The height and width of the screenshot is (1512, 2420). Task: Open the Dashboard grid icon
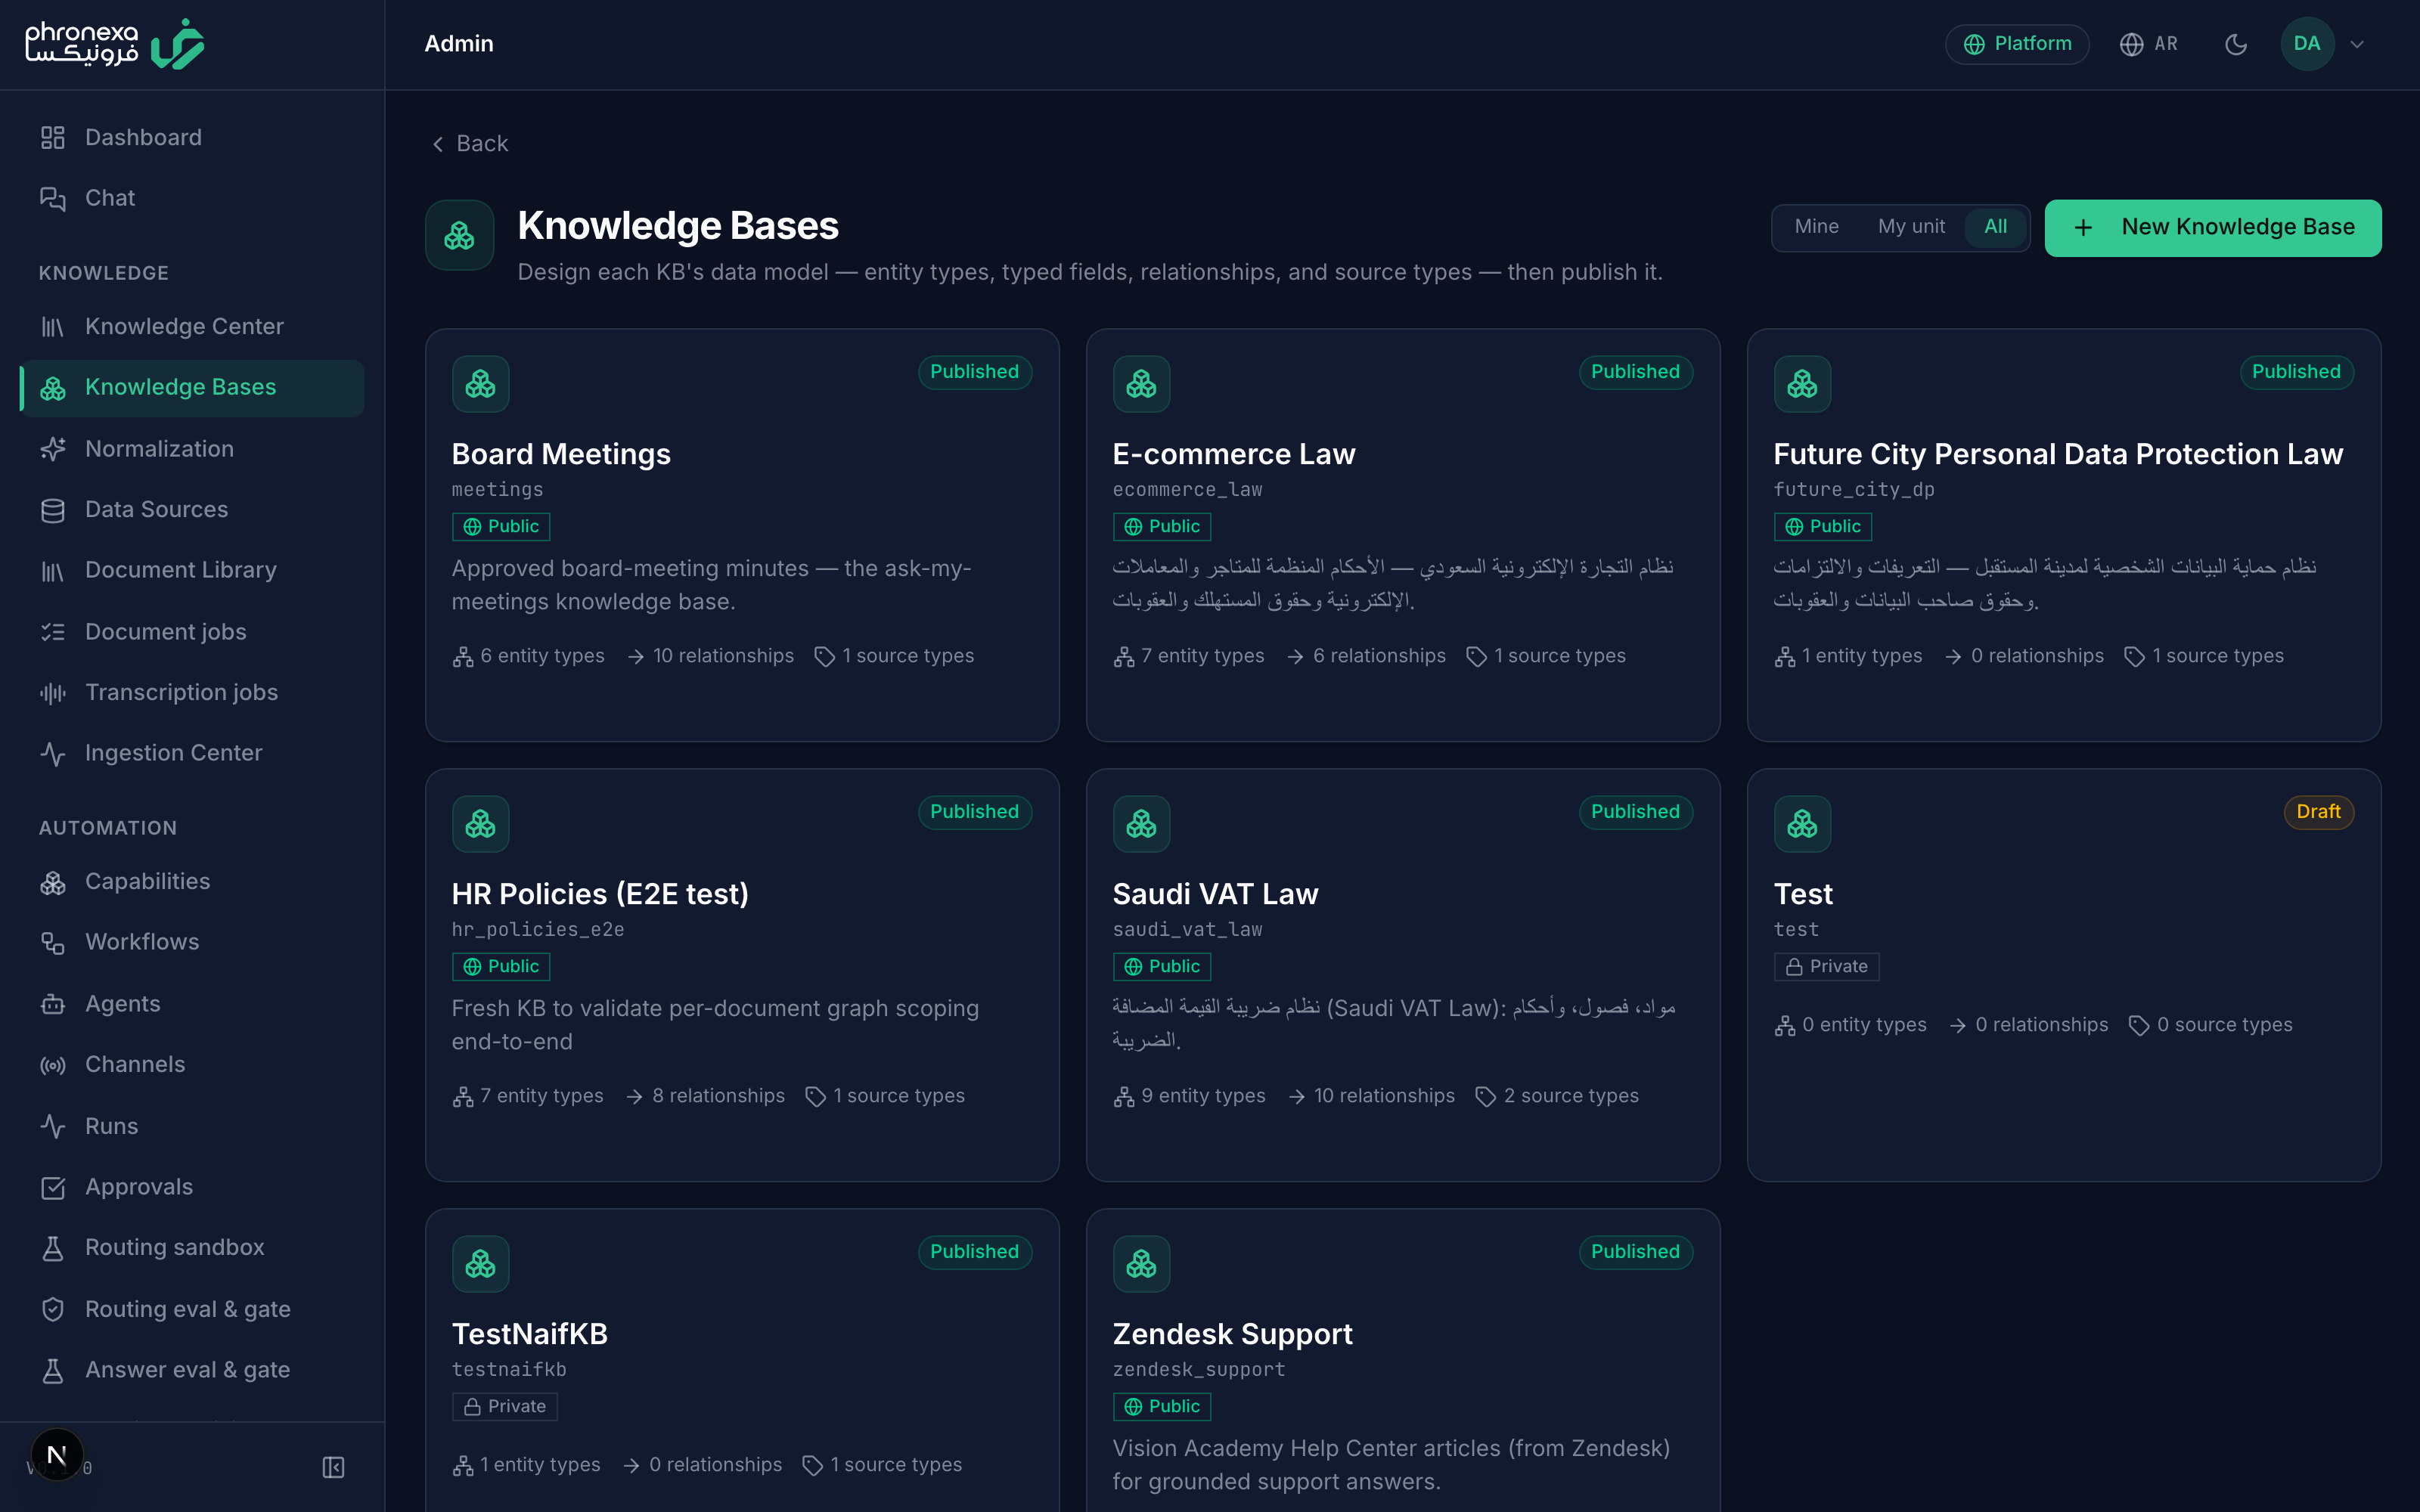[x=53, y=137]
